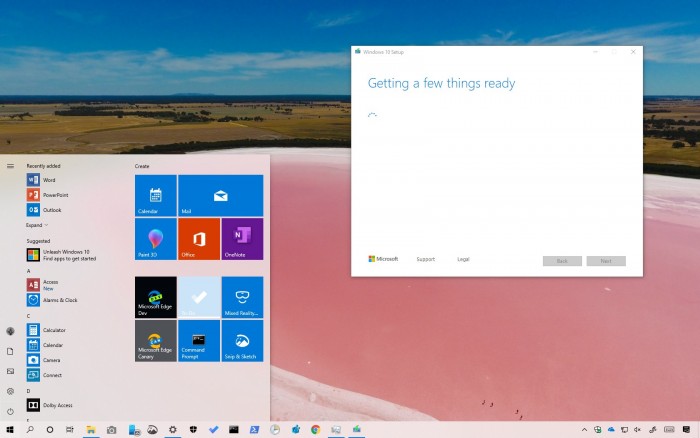The image size is (700, 438).
Task: Open the Action Center notifications icon
Action: point(687,430)
